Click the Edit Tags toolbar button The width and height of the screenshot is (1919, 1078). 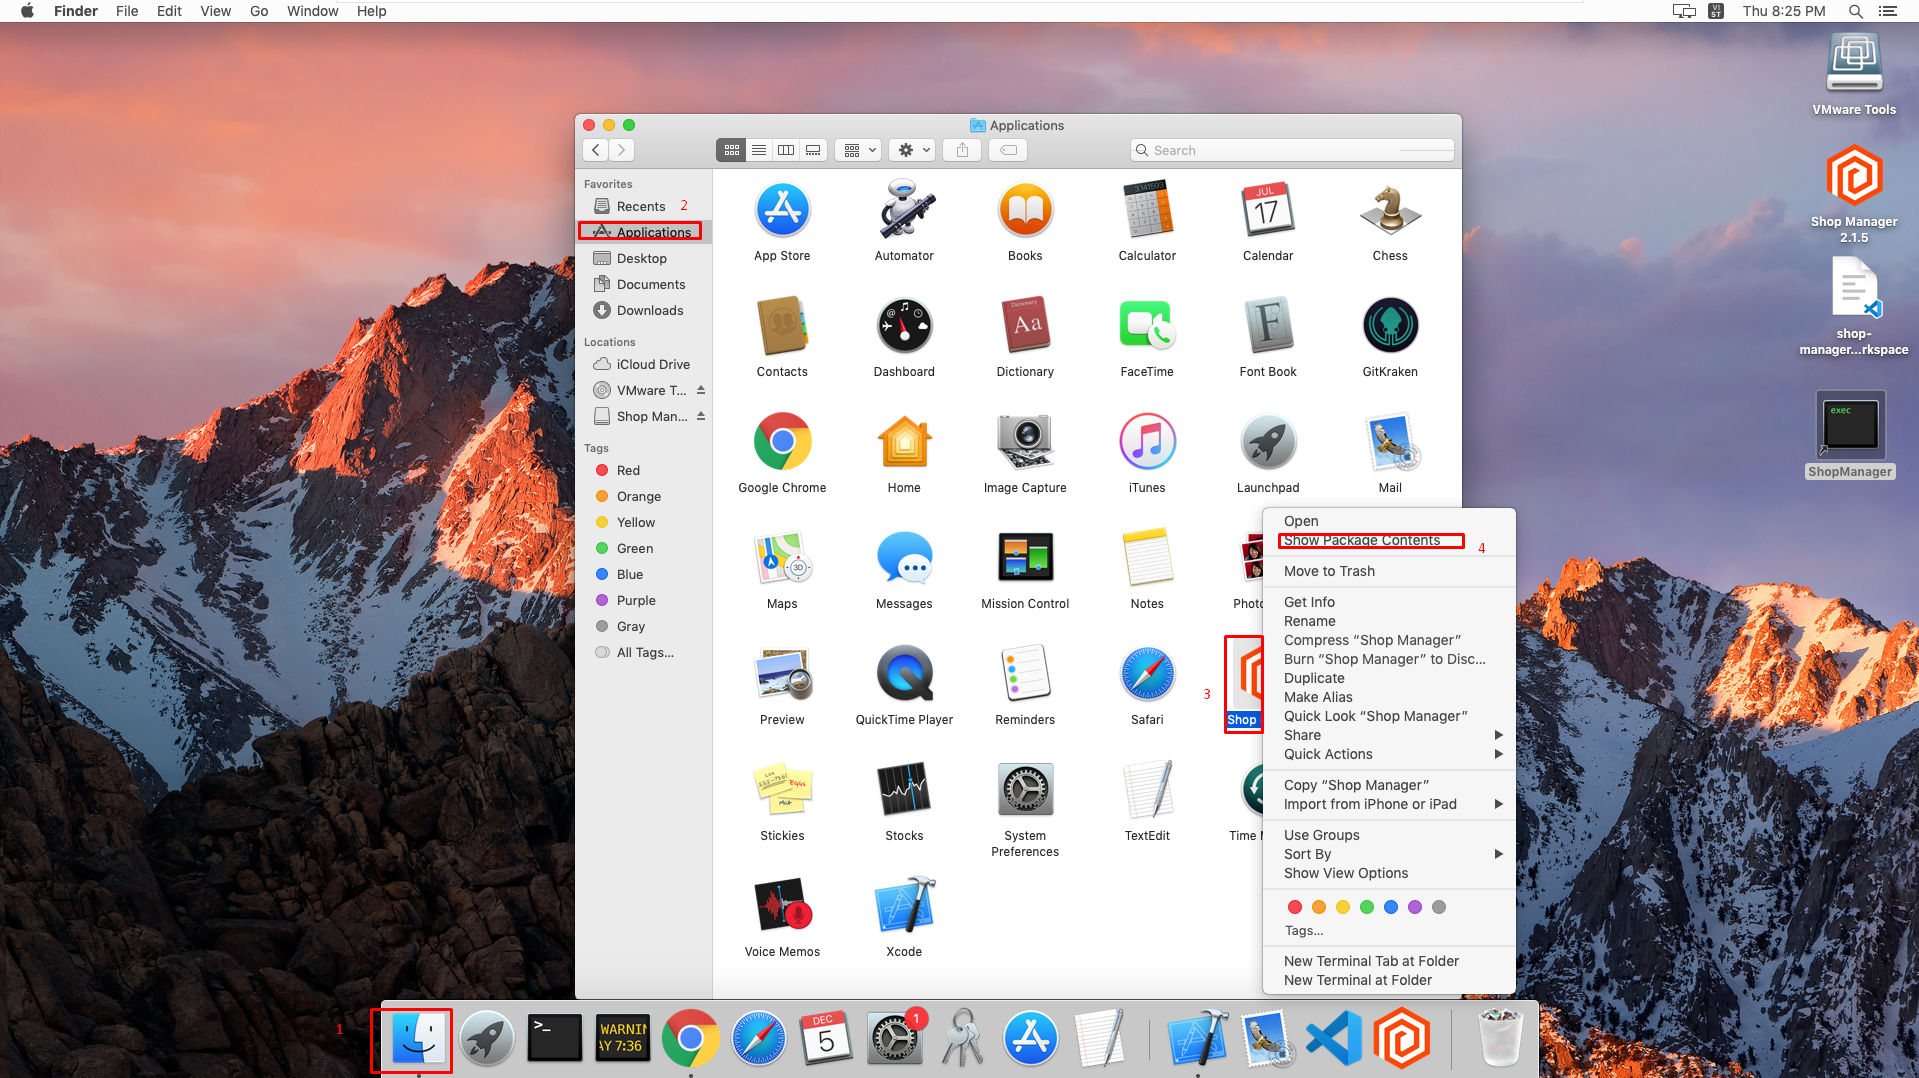pos(1009,150)
